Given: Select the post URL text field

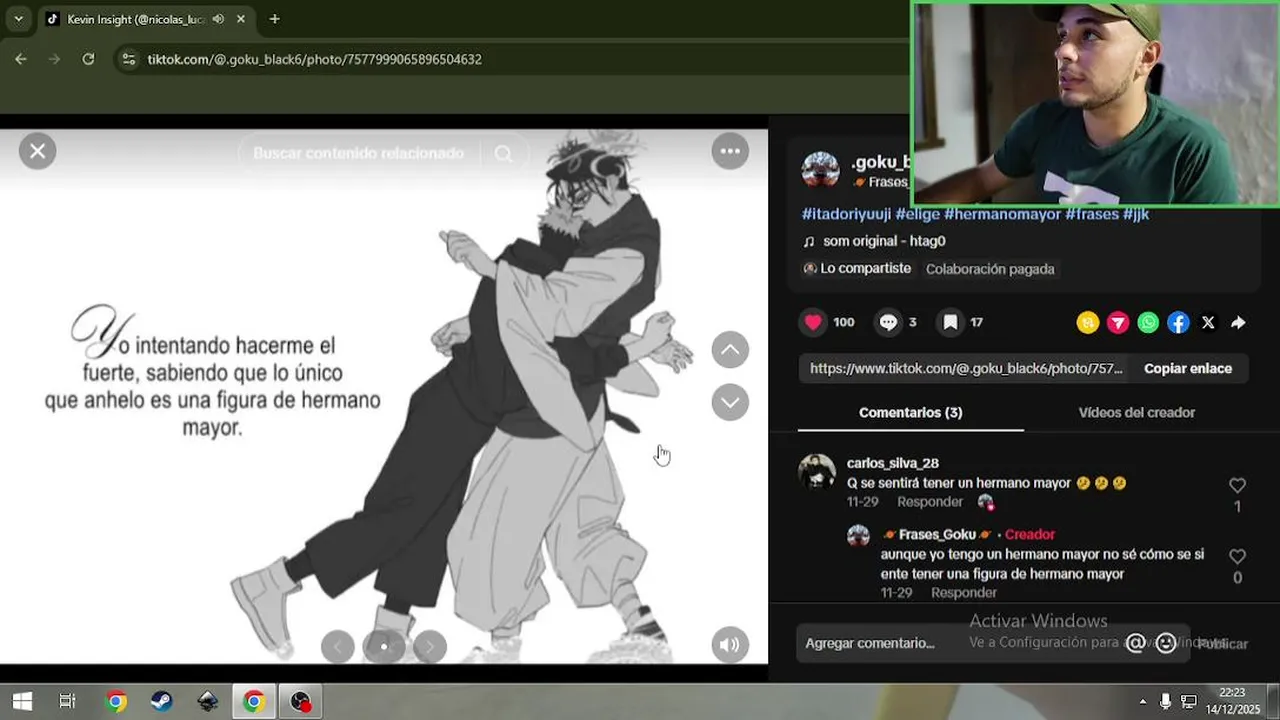Looking at the screenshot, I should click(x=965, y=368).
